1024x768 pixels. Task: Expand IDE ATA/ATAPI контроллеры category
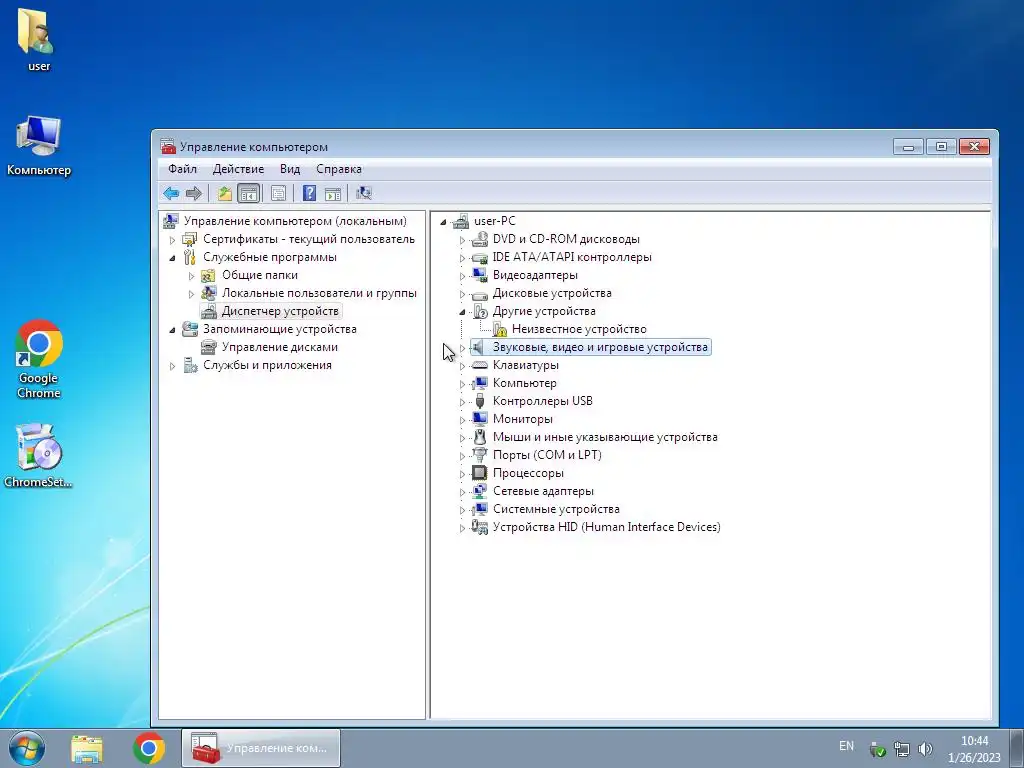click(462, 258)
